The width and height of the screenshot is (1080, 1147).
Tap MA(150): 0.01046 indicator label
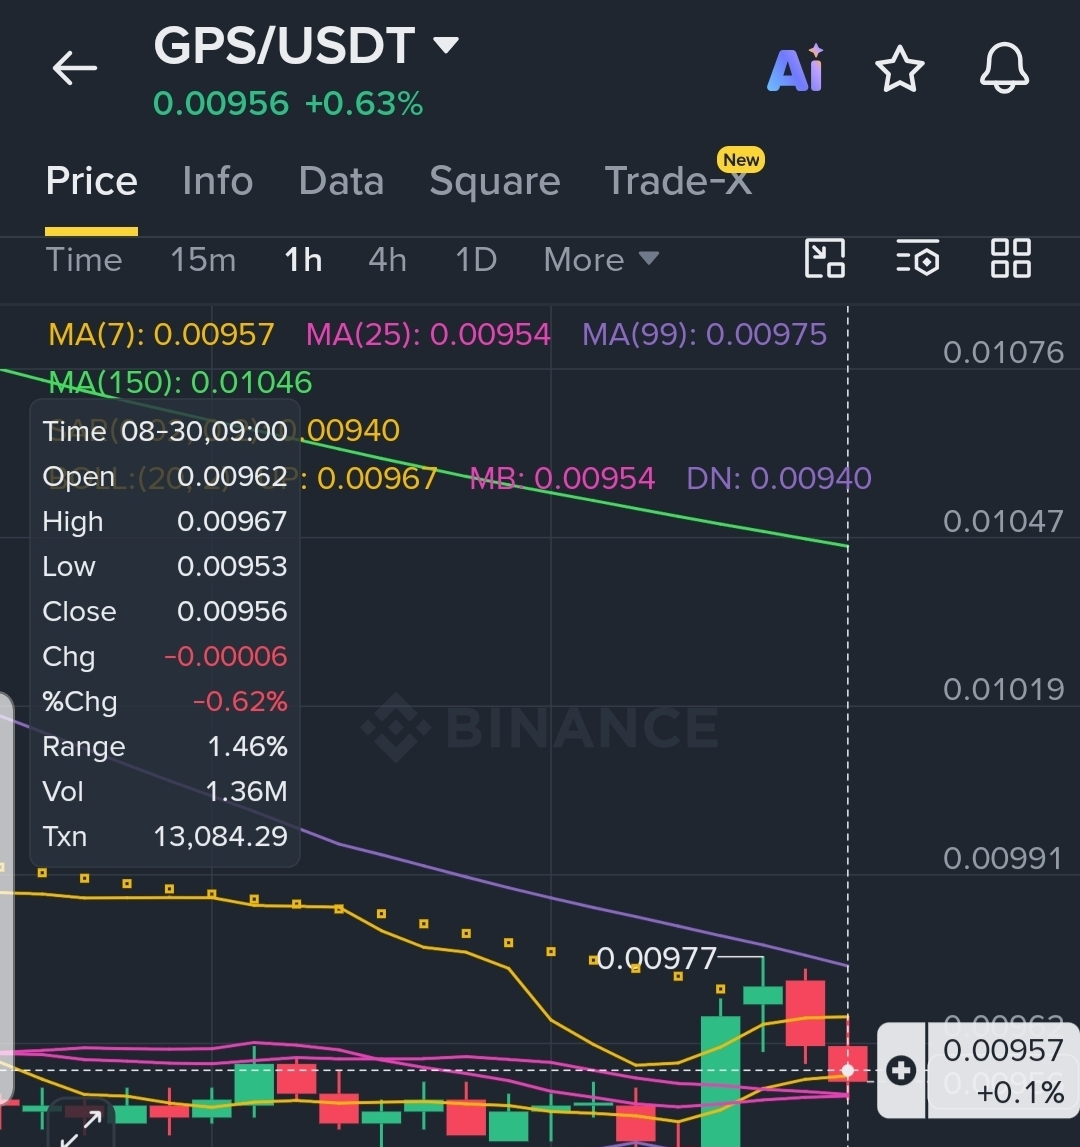click(180, 382)
